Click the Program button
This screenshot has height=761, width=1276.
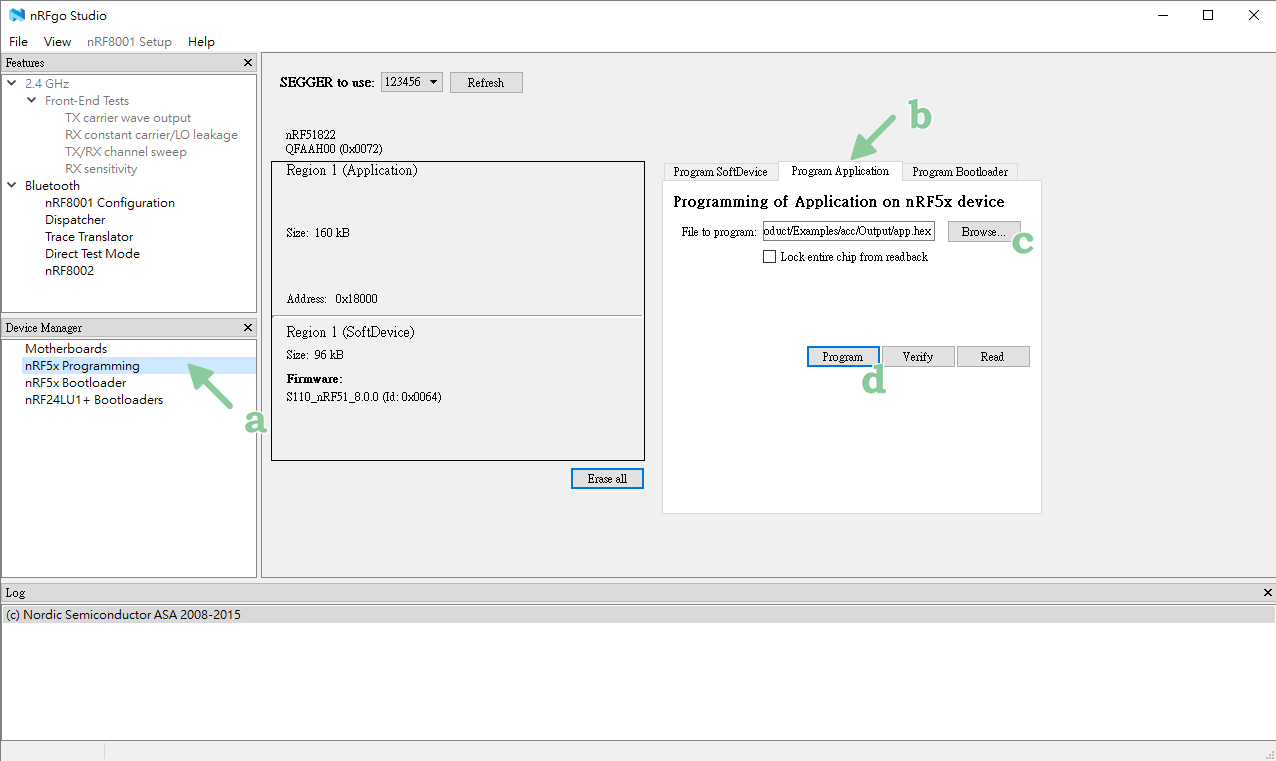(x=843, y=357)
